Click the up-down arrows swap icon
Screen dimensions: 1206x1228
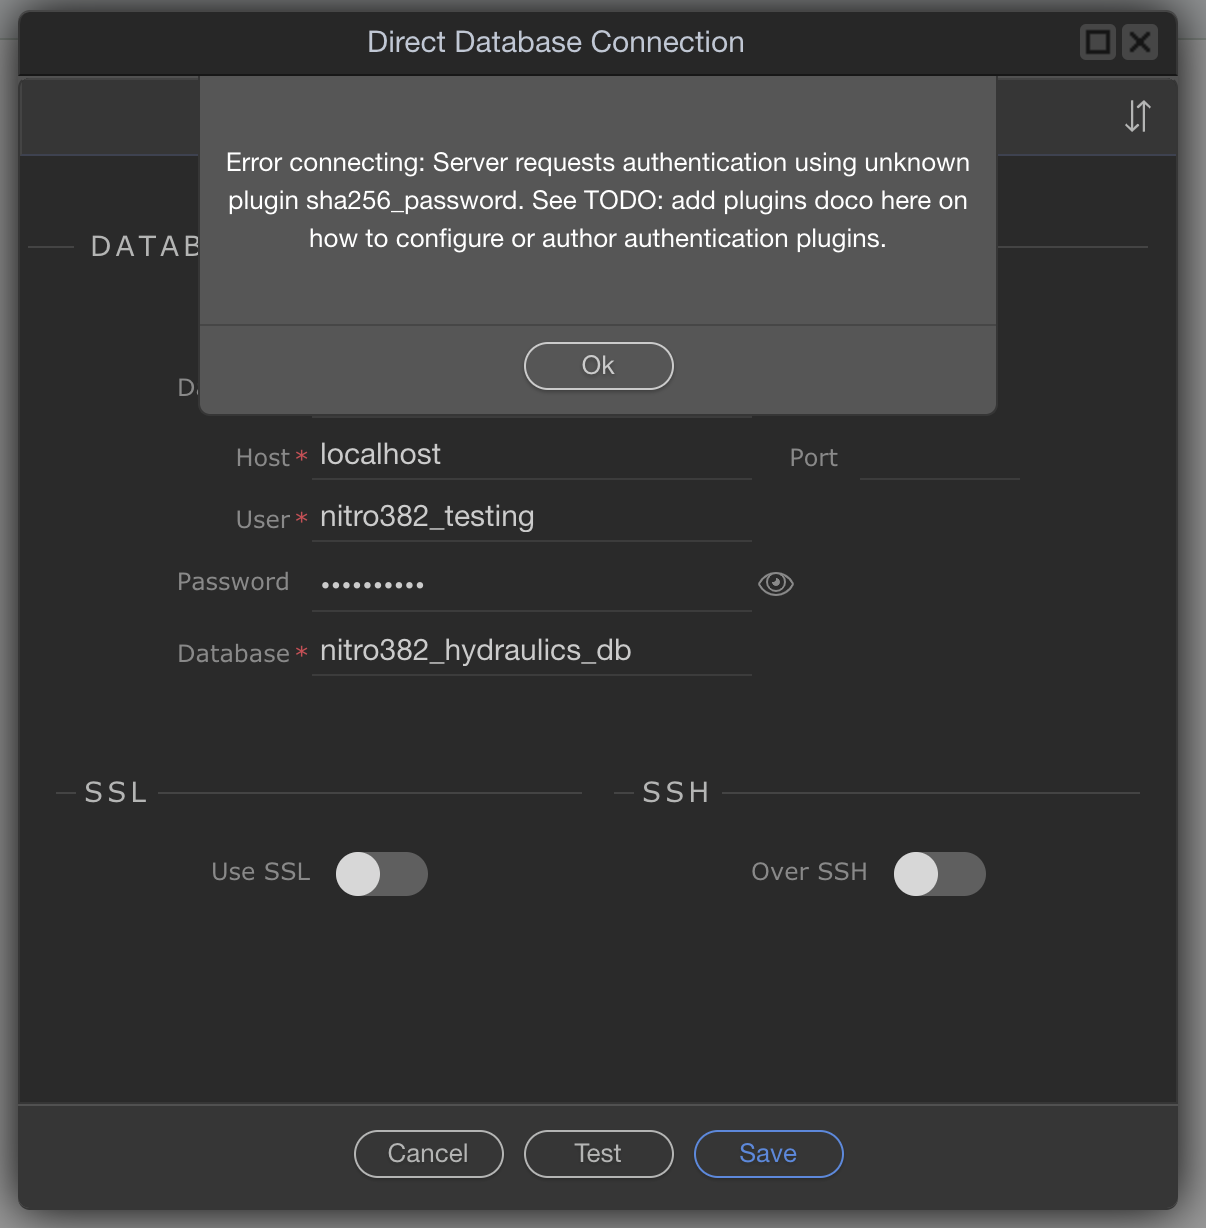coord(1137,116)
